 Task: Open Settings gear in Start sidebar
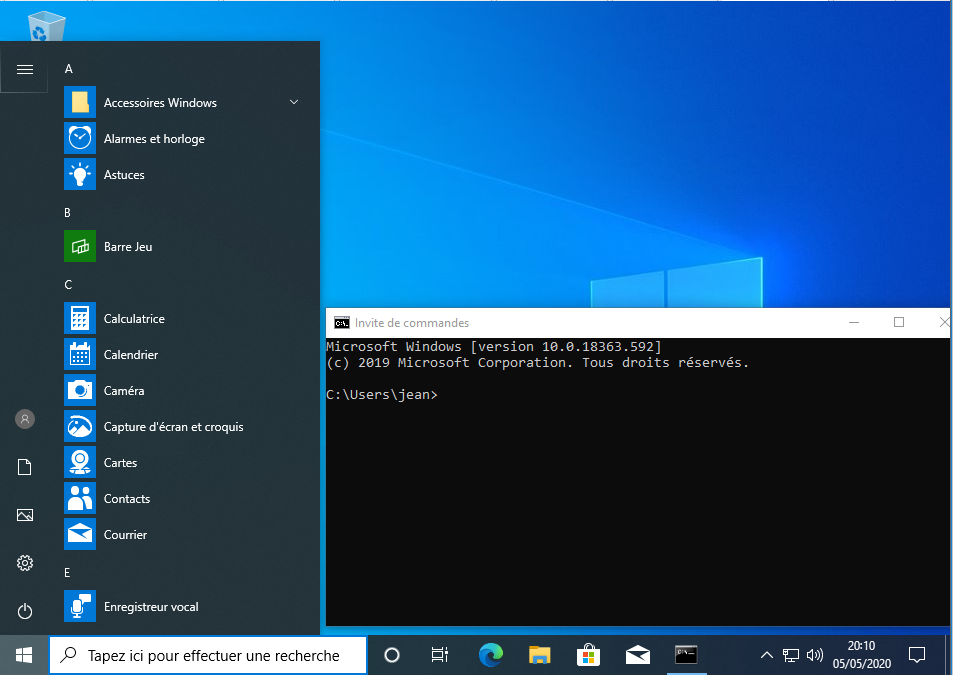(x=25, y=563)
